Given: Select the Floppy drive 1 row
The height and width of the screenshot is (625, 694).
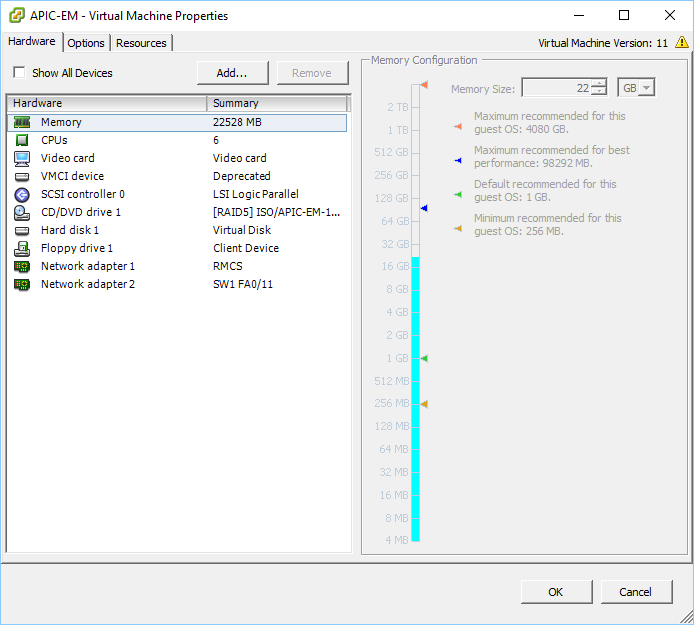Looking at the screenshot, I should (177, 248).
